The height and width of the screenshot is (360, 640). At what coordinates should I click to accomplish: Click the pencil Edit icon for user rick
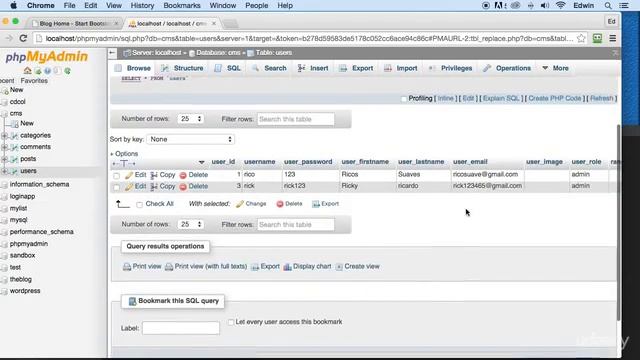(x=129, y=187)
